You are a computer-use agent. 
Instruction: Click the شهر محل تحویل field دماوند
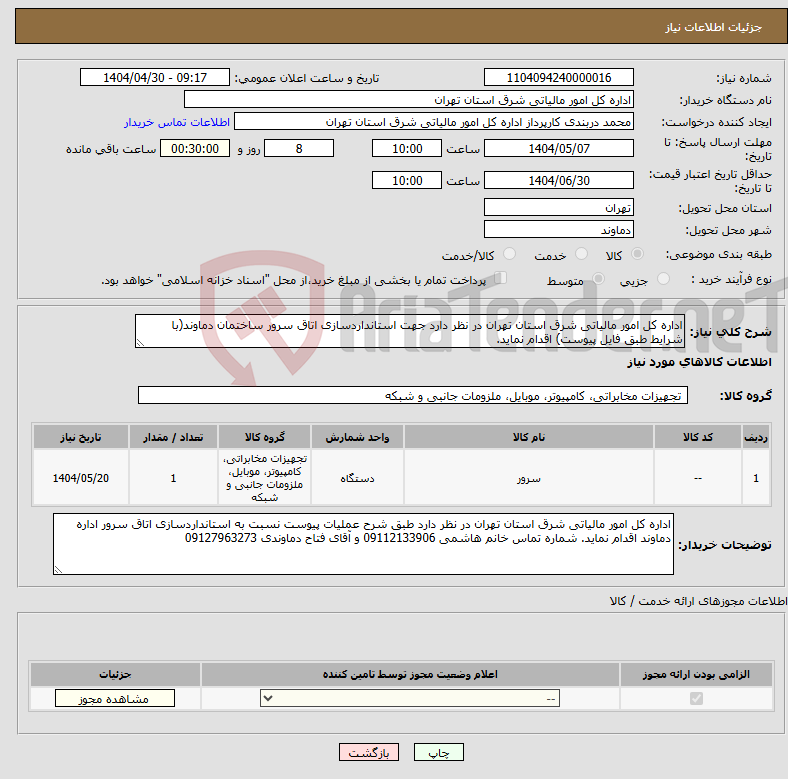(x=559, y=229)
